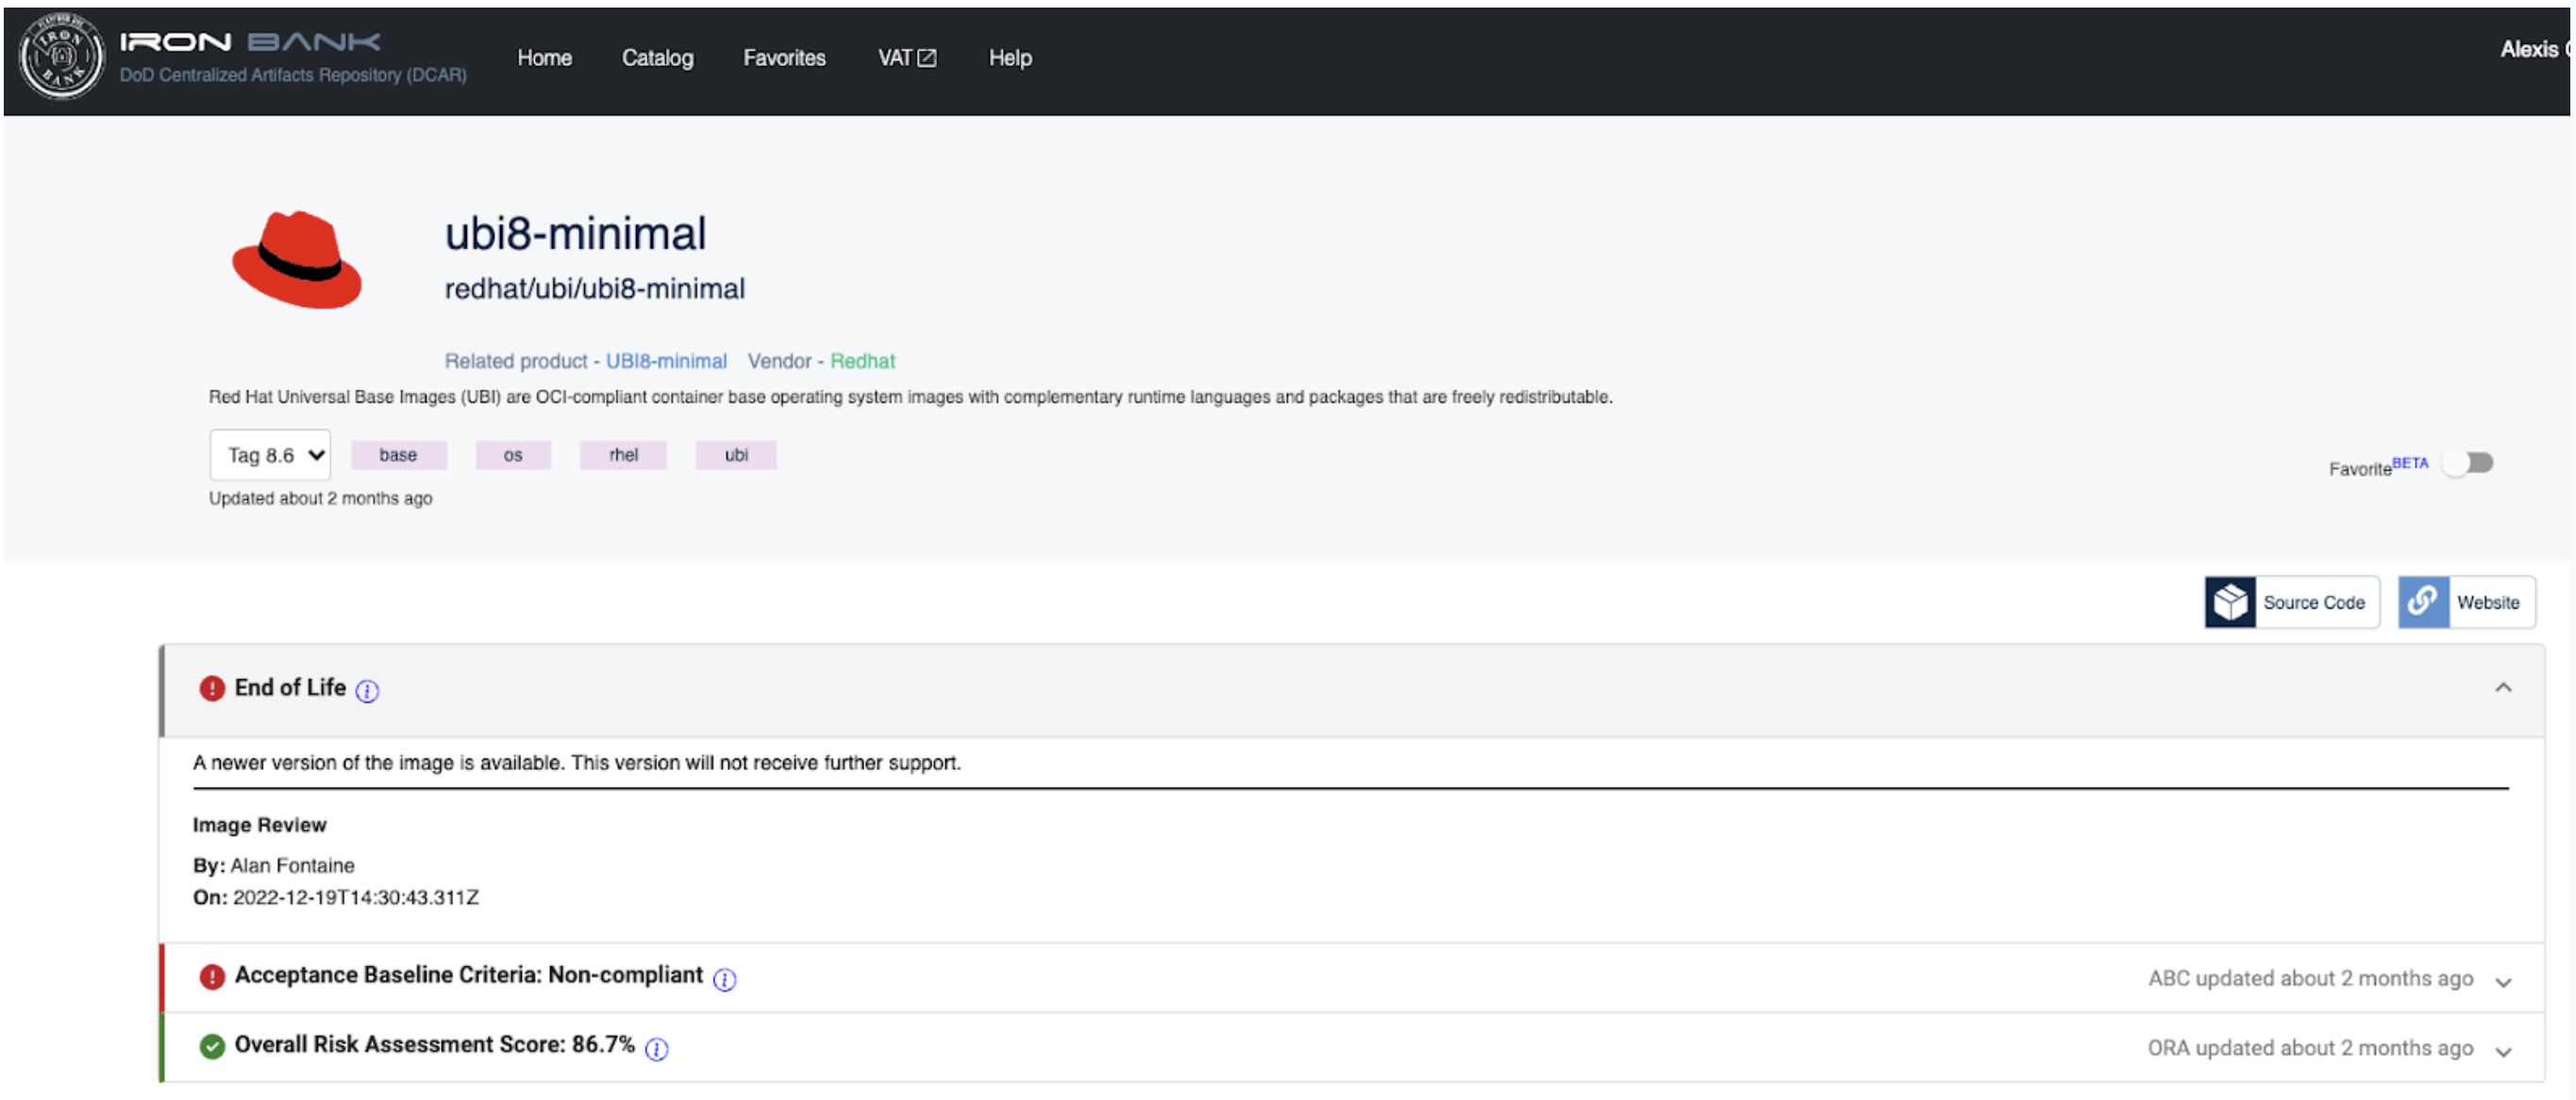Click the ORA updated about 2 months ago text

coord(2310,1047)
